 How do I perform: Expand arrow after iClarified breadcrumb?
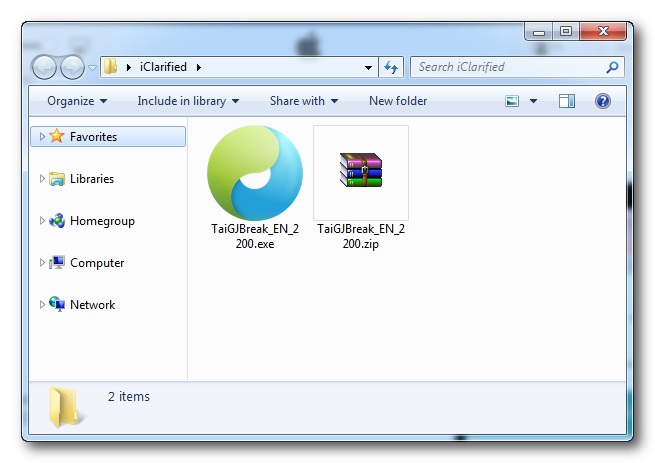click(199, 67)
